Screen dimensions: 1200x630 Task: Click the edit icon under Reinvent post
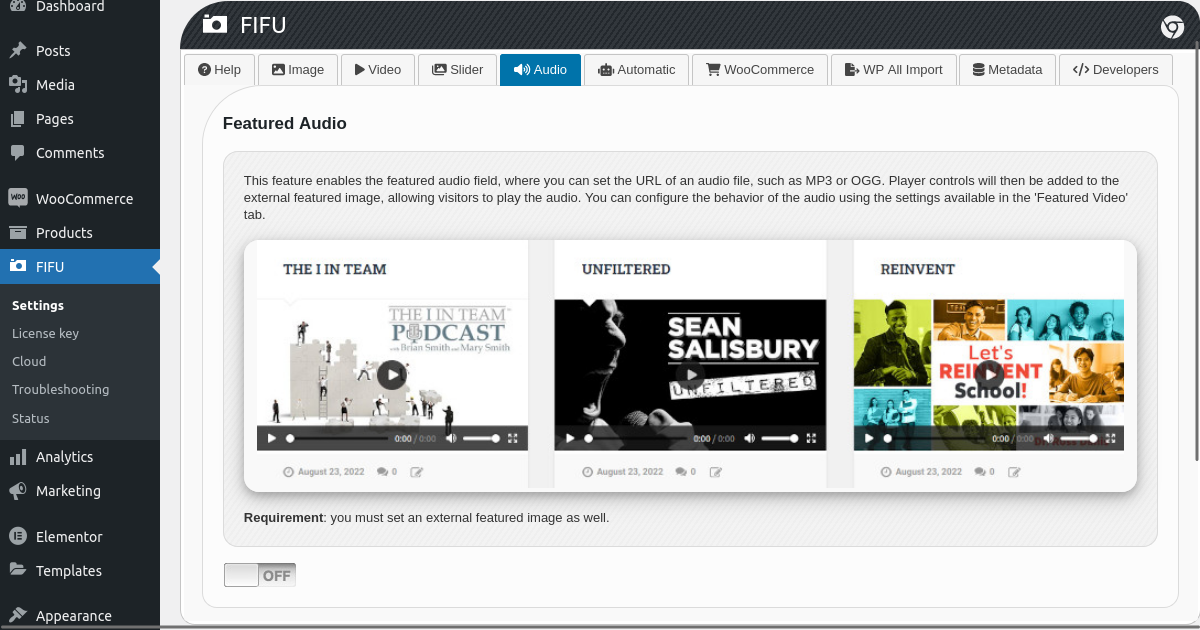tap(1014, 472)
